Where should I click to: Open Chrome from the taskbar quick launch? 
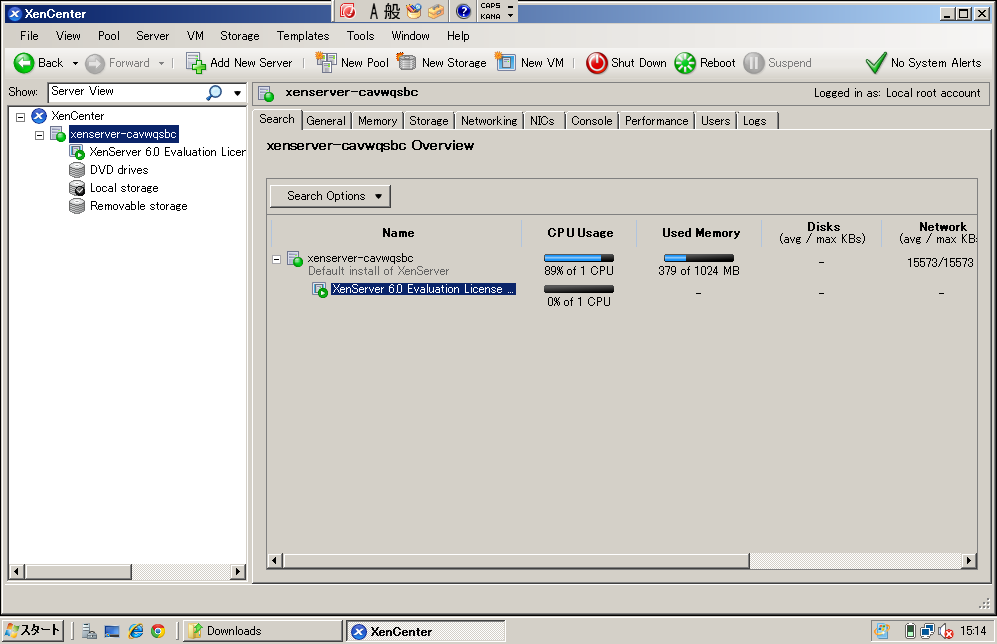pos(158,631)
